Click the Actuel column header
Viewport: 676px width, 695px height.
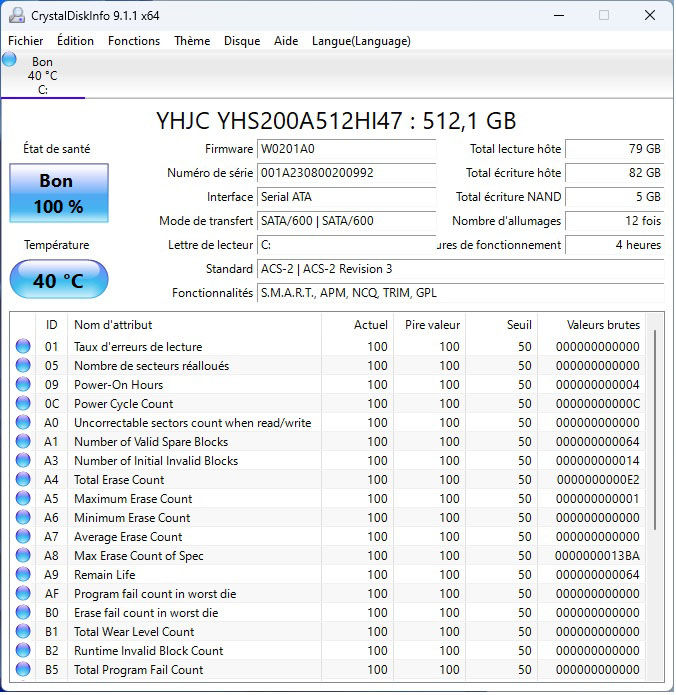[357, 325]
